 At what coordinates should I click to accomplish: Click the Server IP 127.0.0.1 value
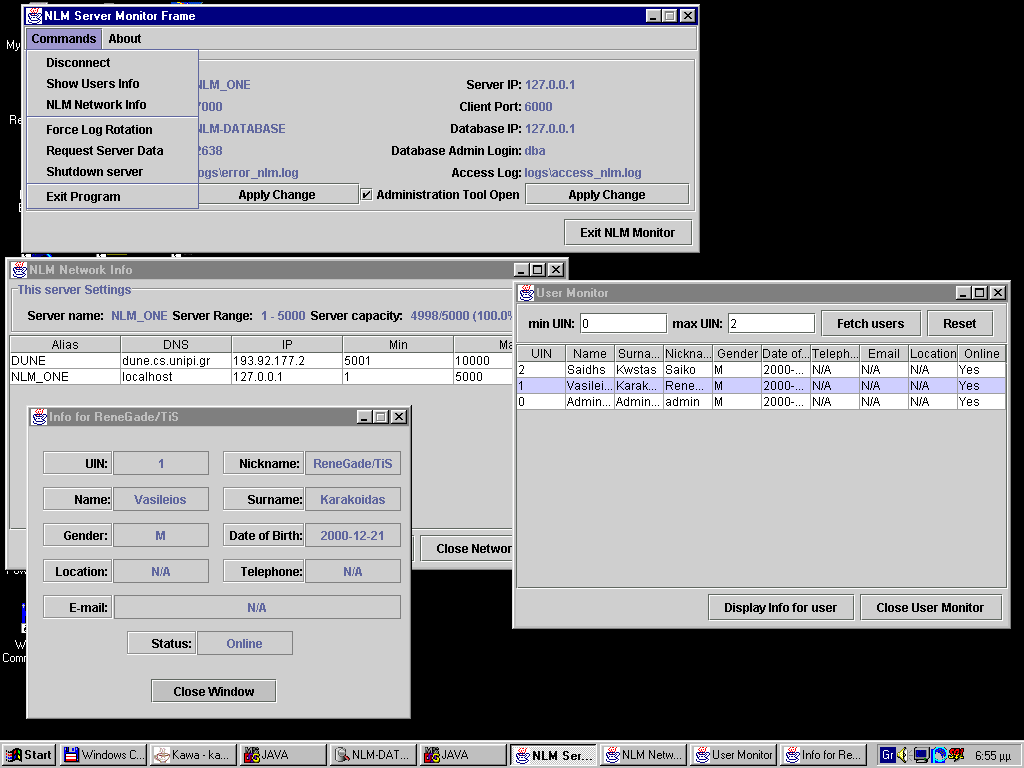click(550, 85)
